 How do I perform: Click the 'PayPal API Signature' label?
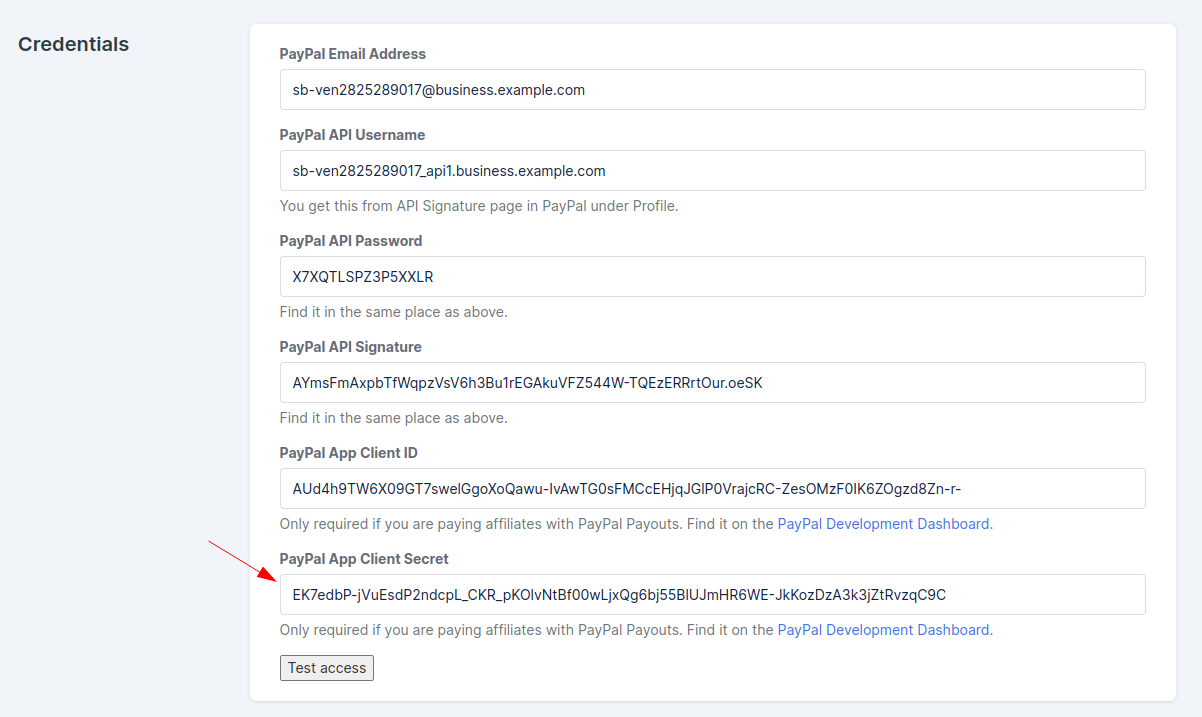tap(351, 347)
